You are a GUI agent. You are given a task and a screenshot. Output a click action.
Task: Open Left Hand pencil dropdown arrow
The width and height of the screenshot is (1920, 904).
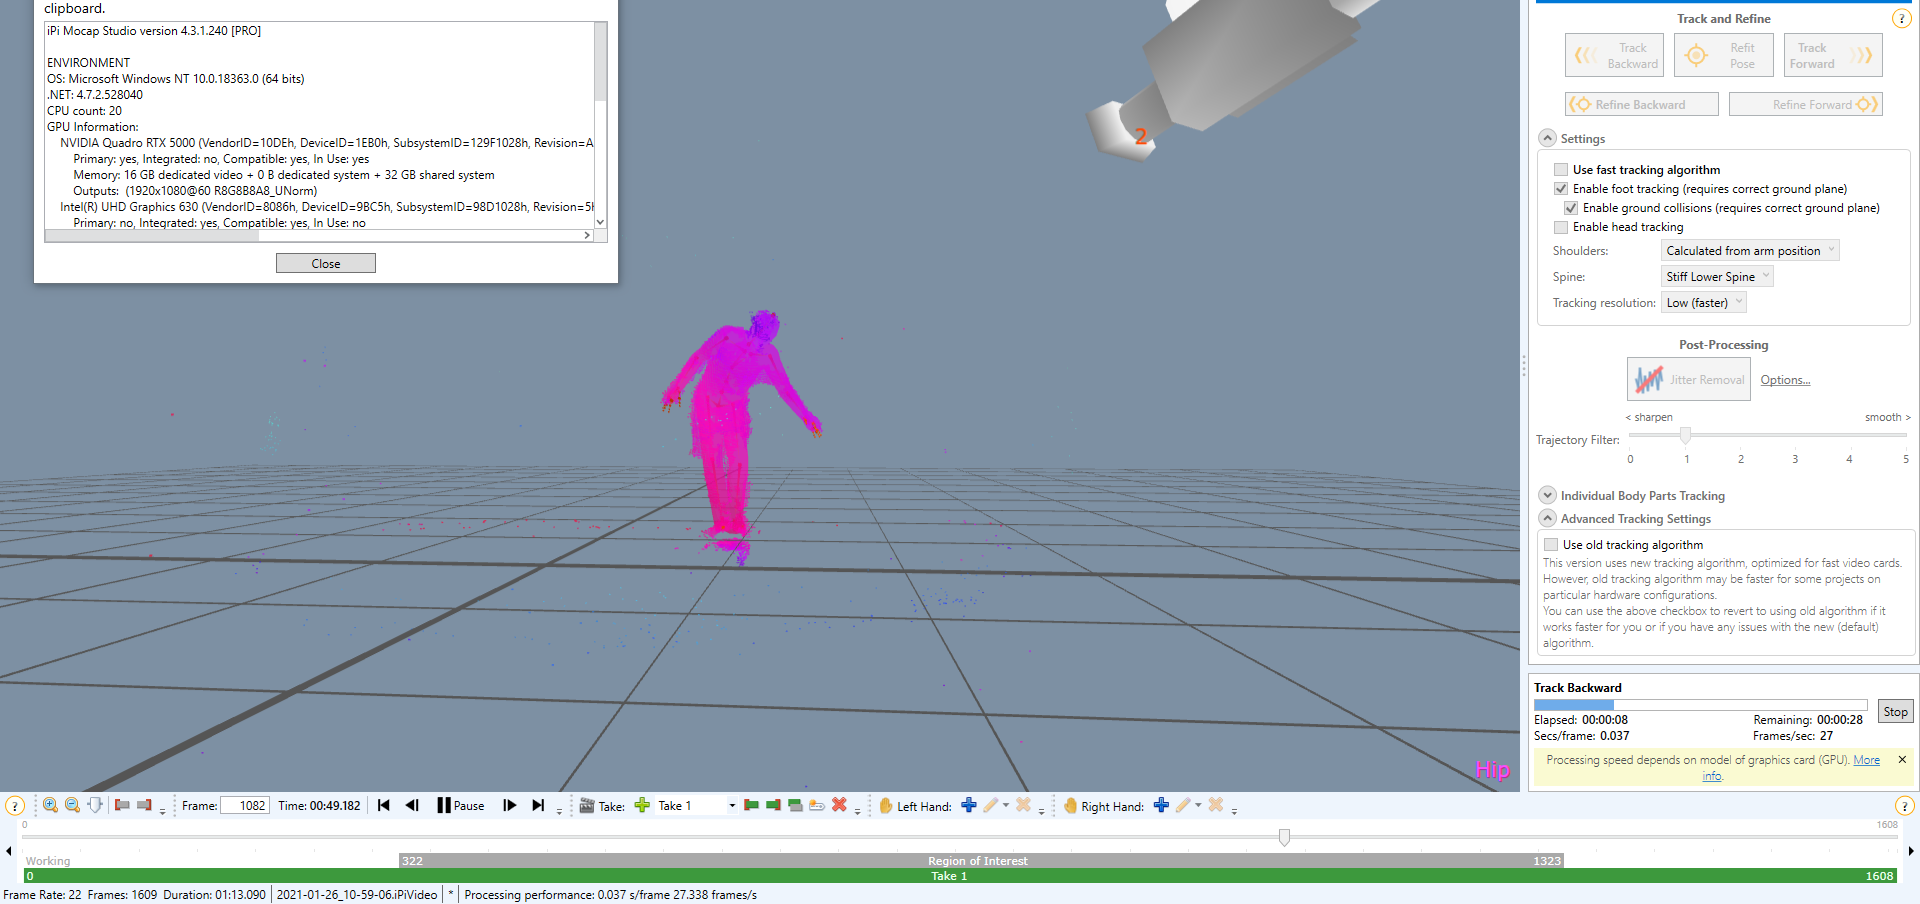tap(1006, 805)
